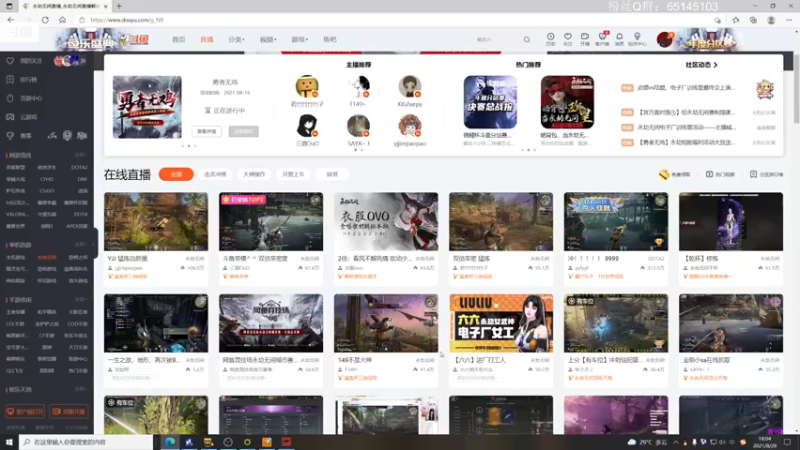Expand the 分类 dropdown in navigation

click(x=236, y=39)
